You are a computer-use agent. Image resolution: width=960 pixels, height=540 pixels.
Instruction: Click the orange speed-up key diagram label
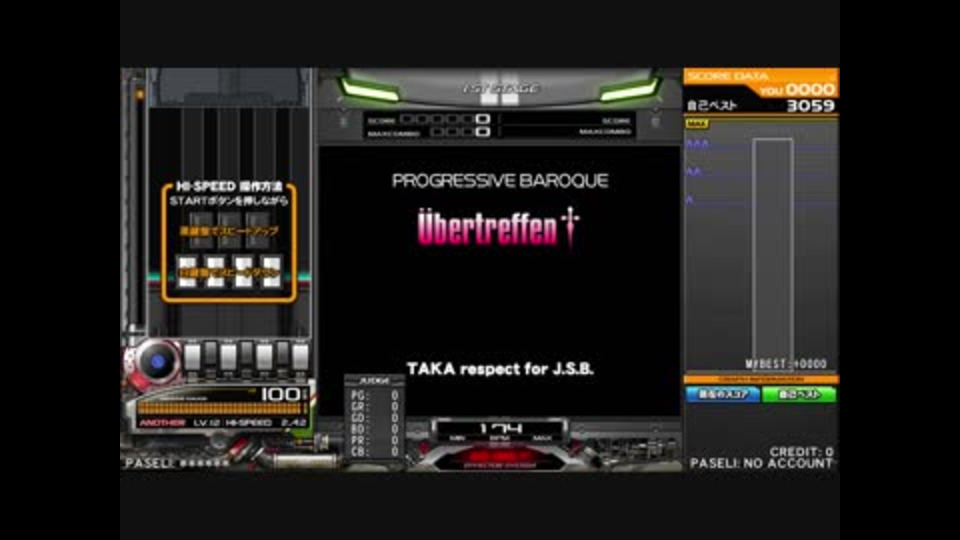(229, 231)
